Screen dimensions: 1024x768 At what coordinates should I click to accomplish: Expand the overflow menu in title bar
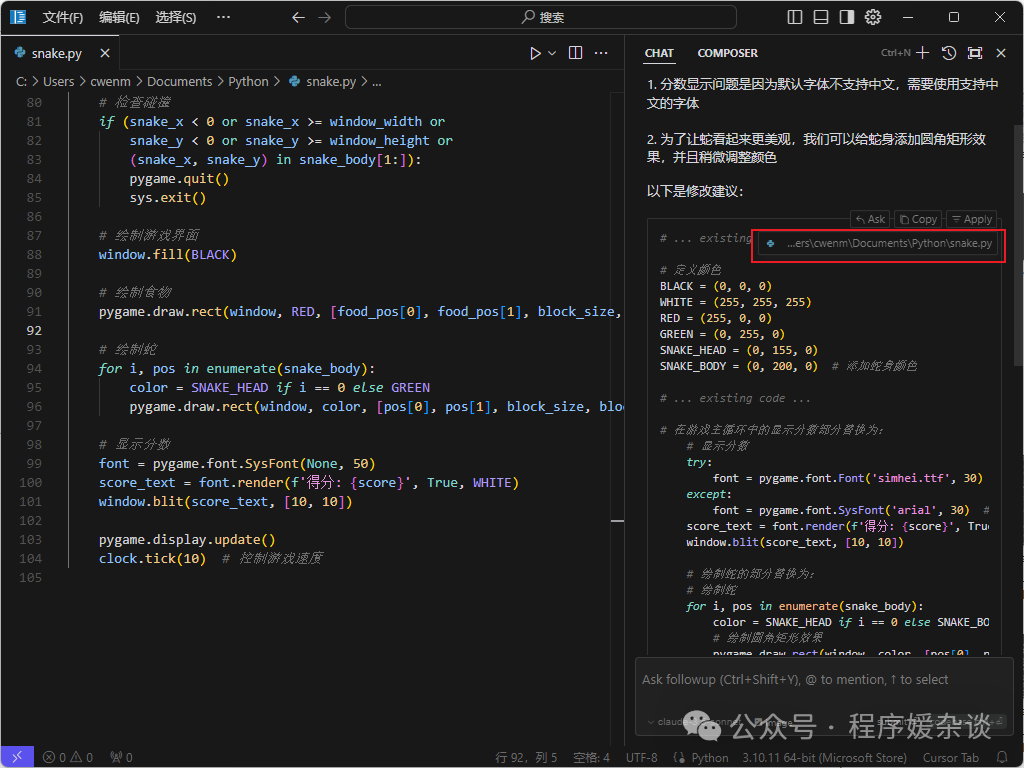click(x=223, y=17)
